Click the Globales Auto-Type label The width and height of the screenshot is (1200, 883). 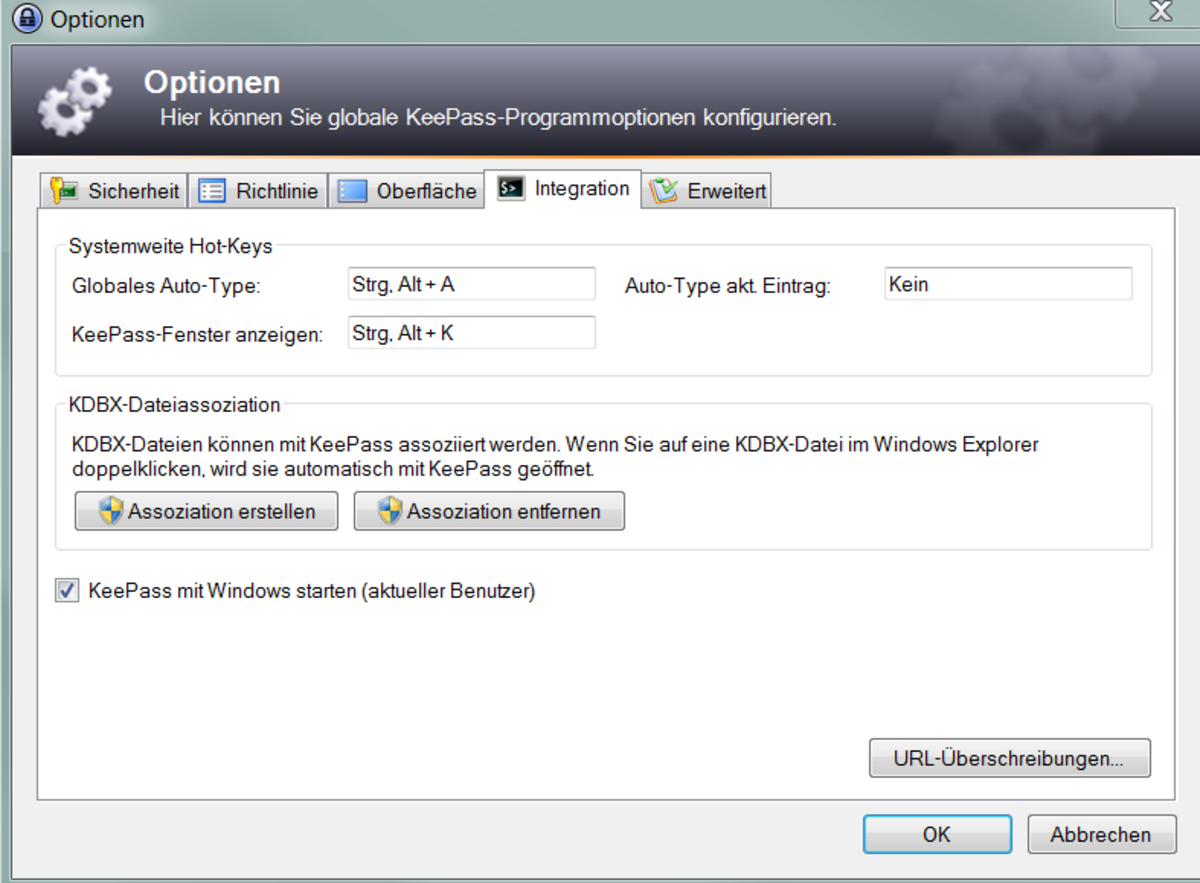pyautogui.click(x=166, y=286)
